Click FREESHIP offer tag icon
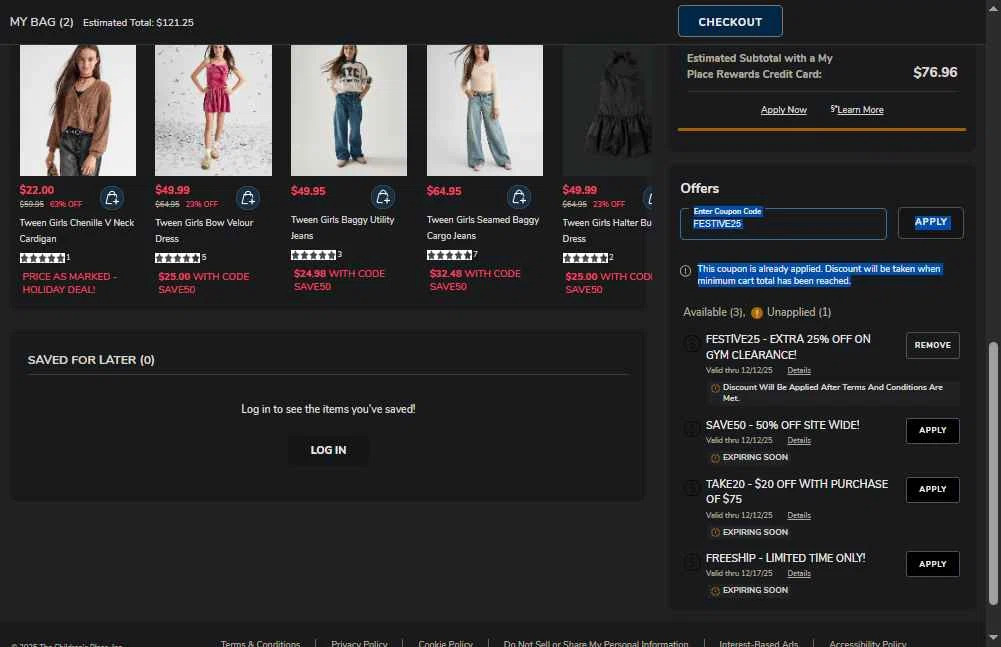This screenshot has height=647, width=1001. point(691,562)
